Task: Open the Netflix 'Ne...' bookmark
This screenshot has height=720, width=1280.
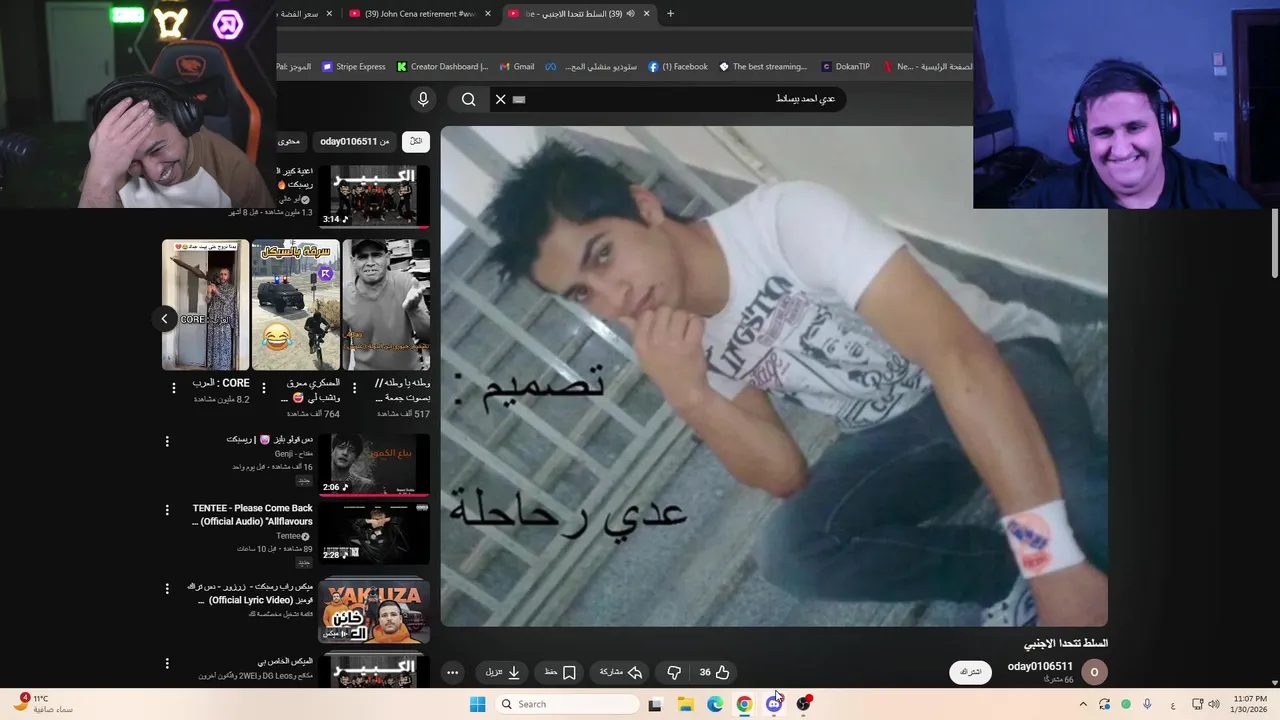Action: [x=898, y=66]
